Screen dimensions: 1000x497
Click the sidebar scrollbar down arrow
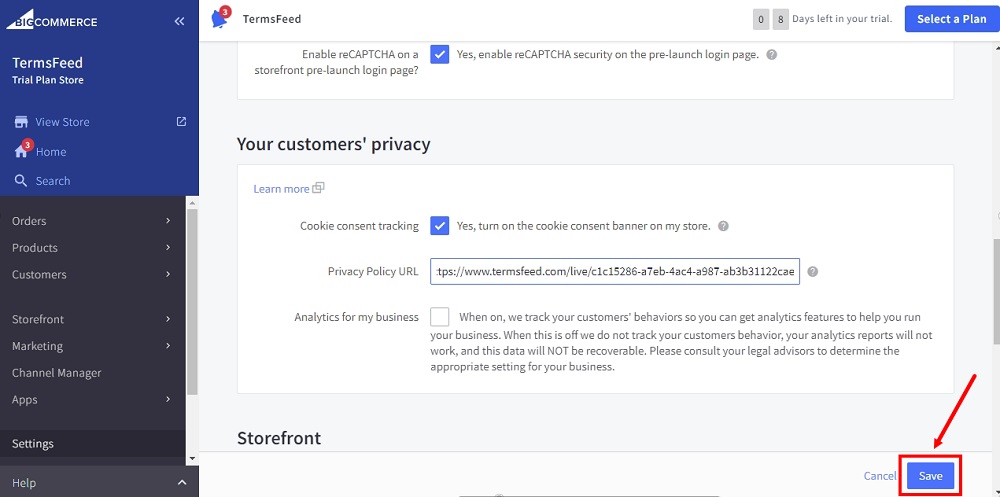pos(192,459)
